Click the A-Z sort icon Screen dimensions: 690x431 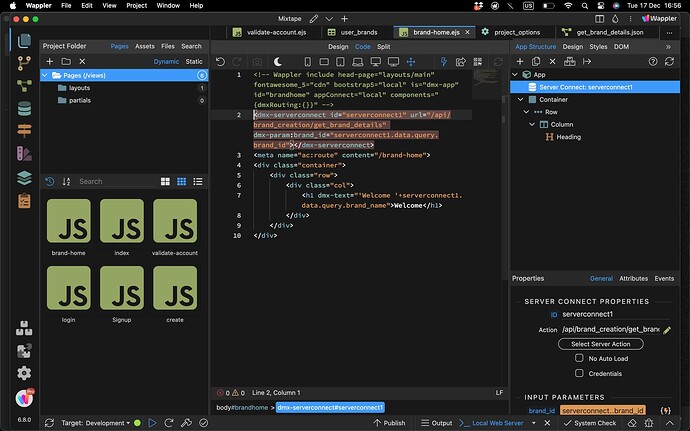coord(66,181)
